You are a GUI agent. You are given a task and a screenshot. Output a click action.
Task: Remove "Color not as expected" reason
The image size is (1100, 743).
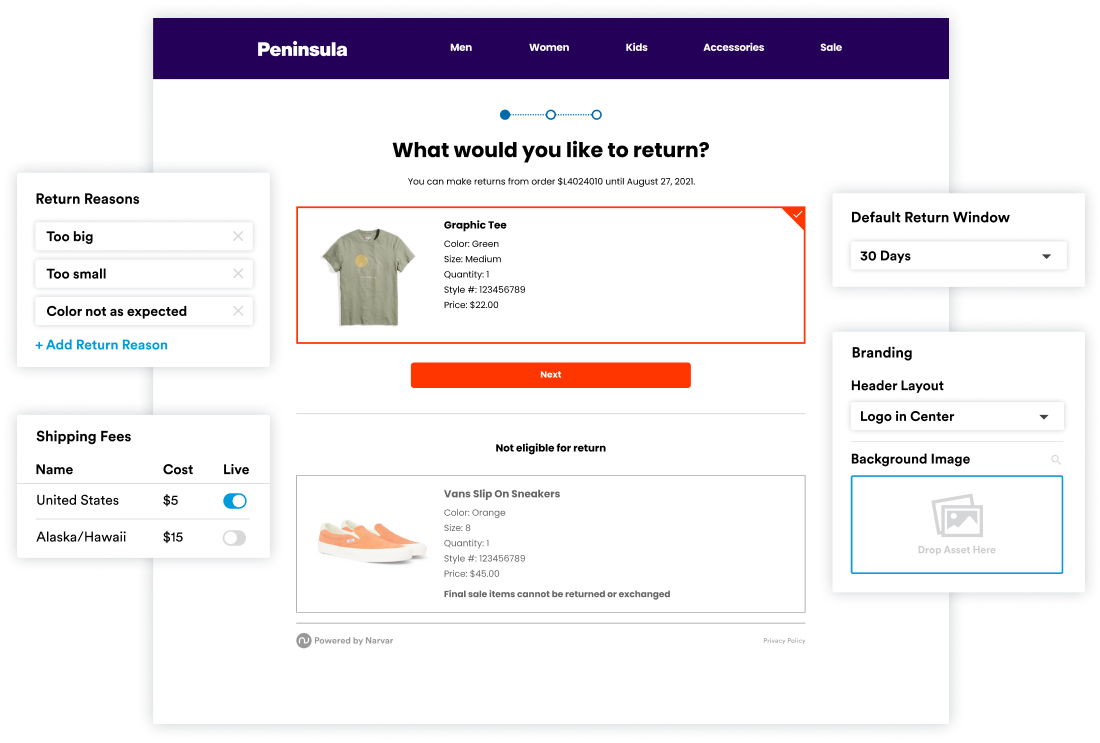coord(238,311)
